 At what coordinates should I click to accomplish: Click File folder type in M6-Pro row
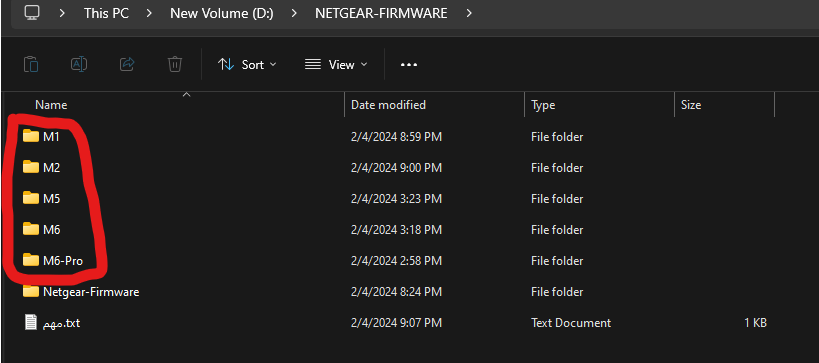[557, 260]
